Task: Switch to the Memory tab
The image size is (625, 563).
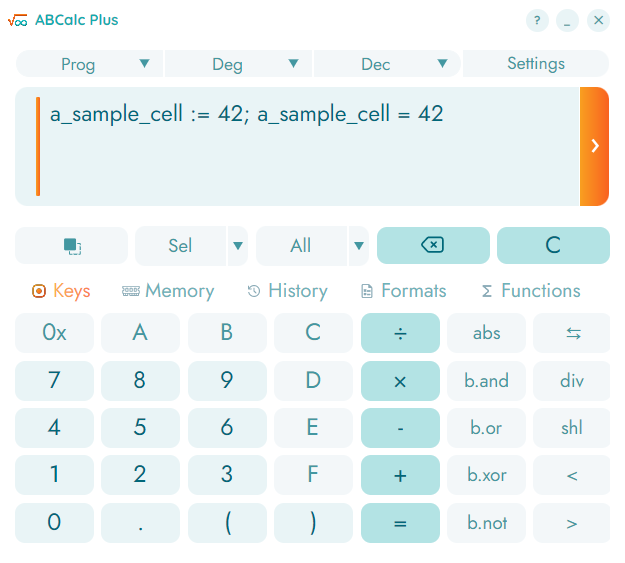Action: [168, 291]
